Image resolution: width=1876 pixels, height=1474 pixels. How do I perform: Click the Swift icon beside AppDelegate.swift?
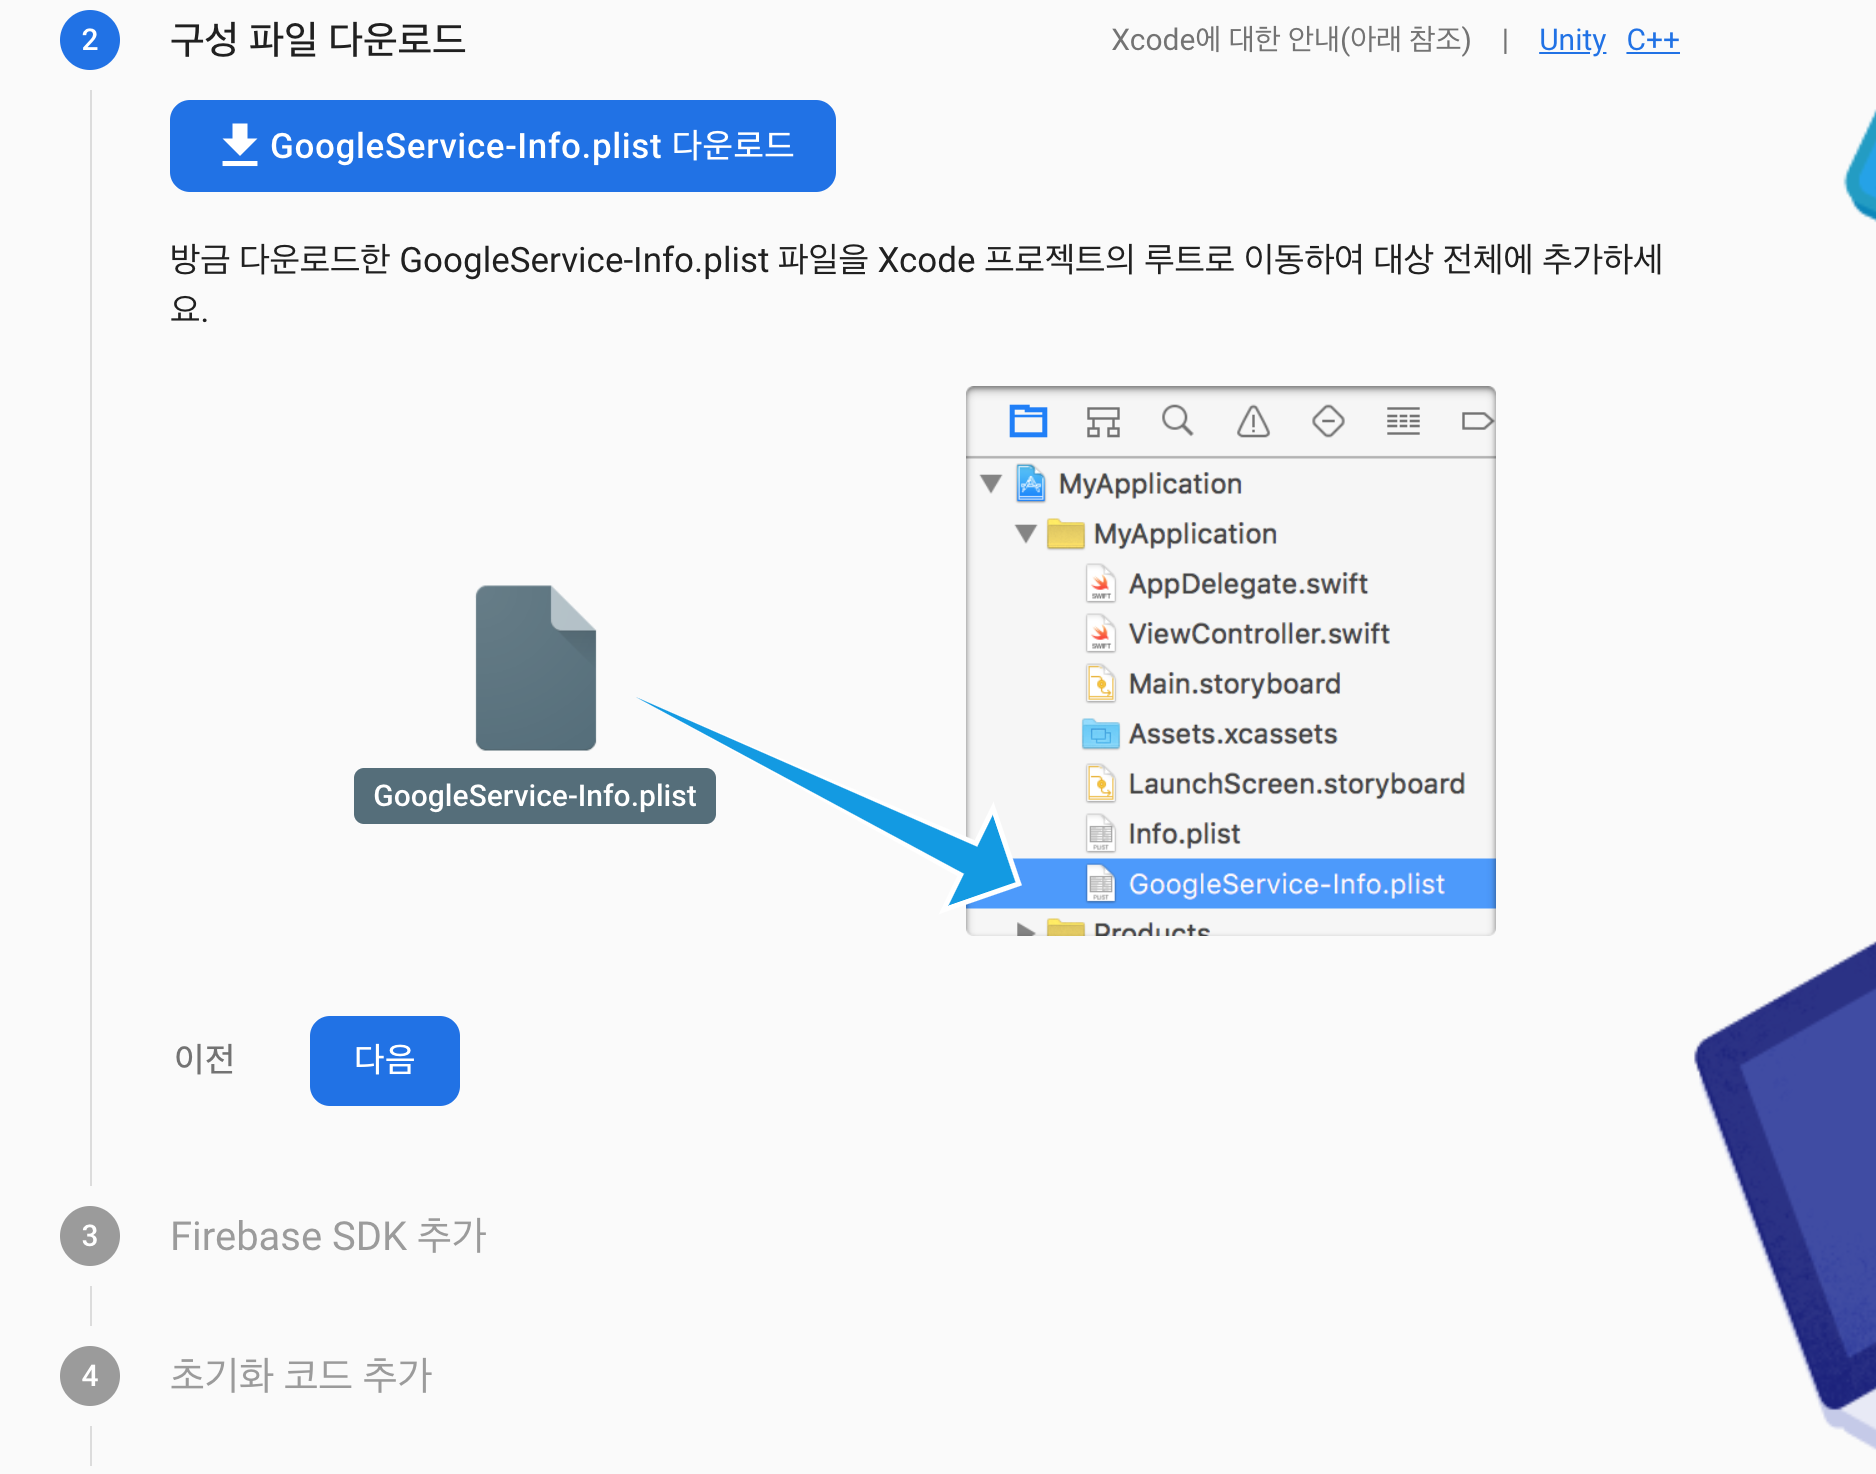point(1101,584)
